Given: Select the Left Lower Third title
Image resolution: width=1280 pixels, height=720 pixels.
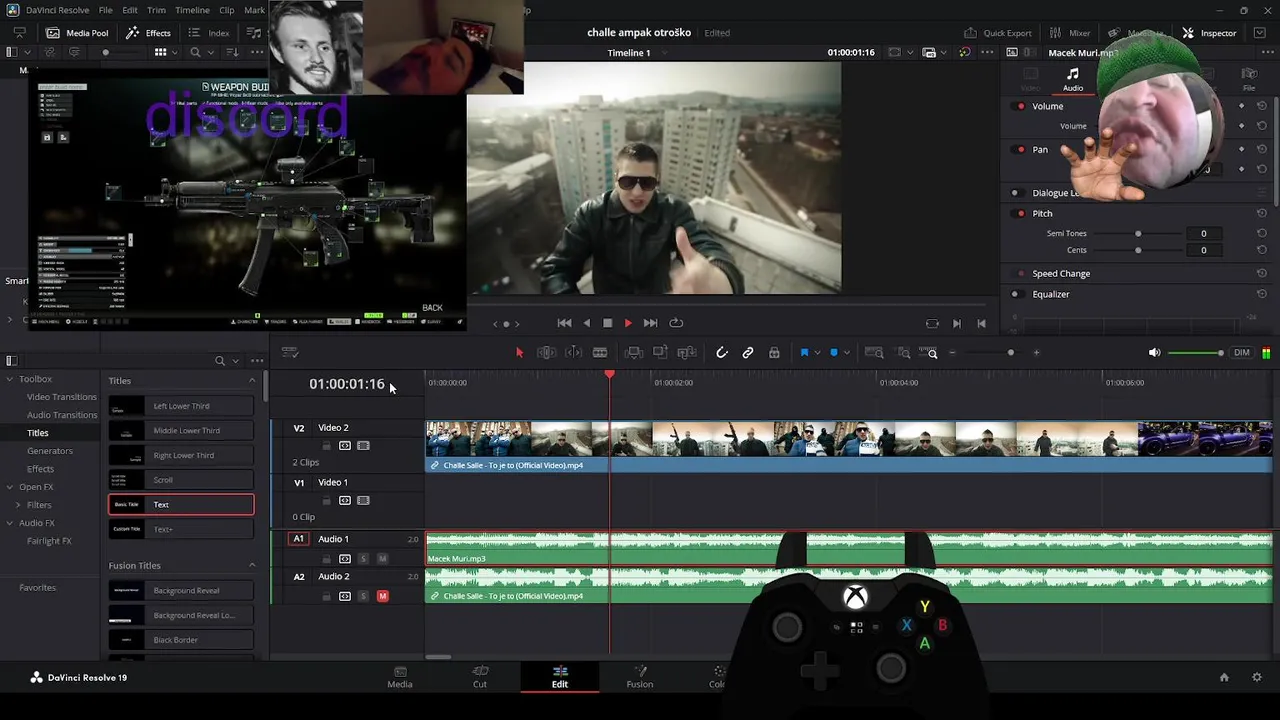Looking at the screenshot, I should [181, 406].
